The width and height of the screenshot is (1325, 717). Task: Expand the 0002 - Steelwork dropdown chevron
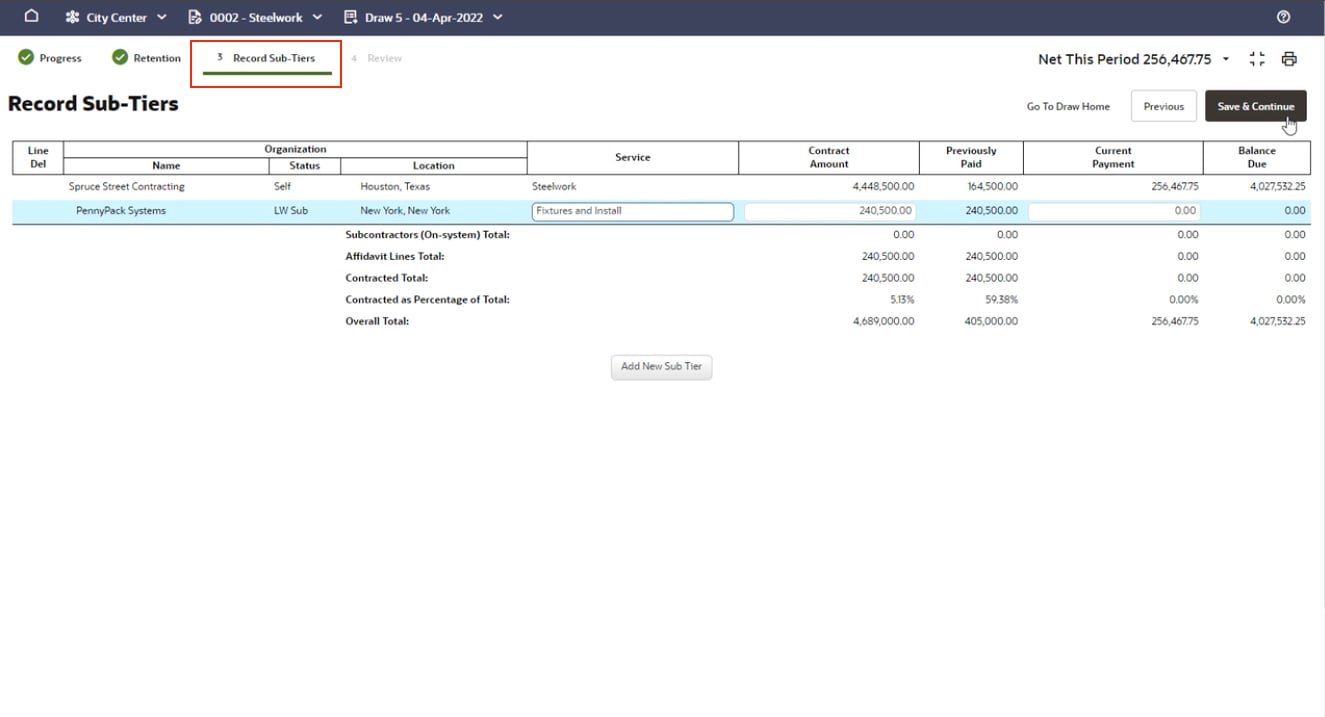318,17
